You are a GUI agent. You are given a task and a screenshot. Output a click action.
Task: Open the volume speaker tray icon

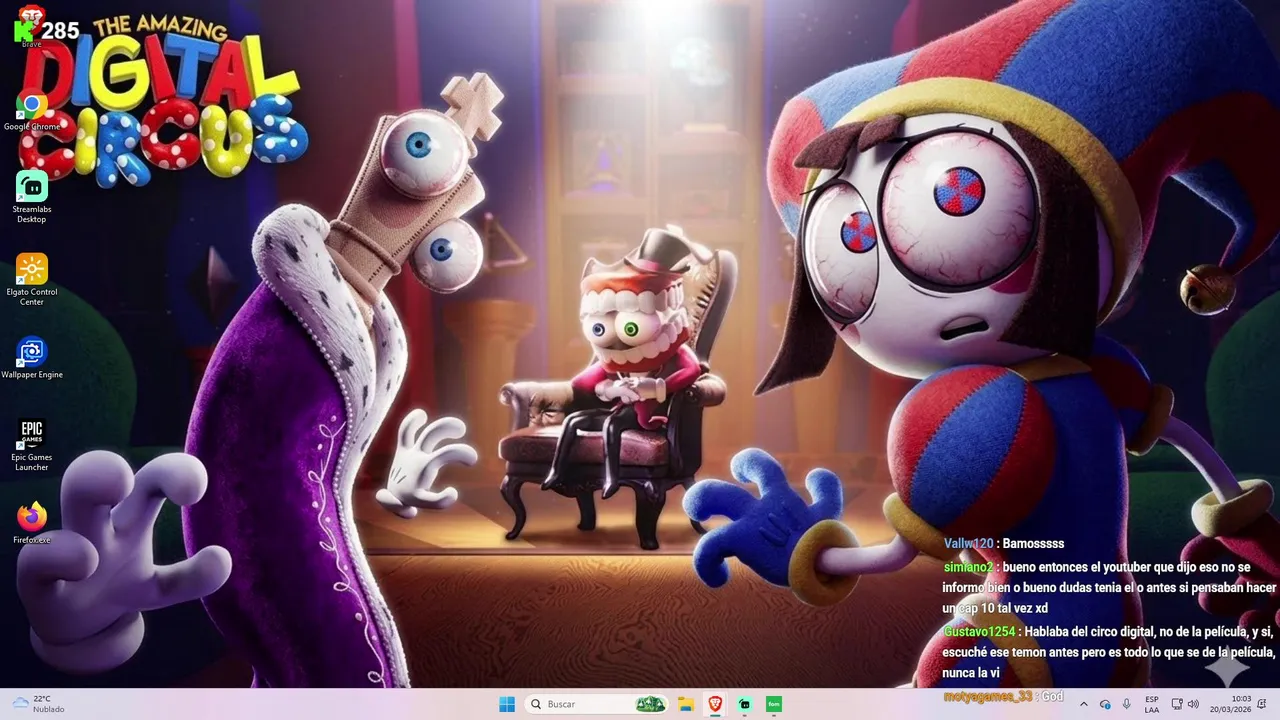[x=1193, y=704]
